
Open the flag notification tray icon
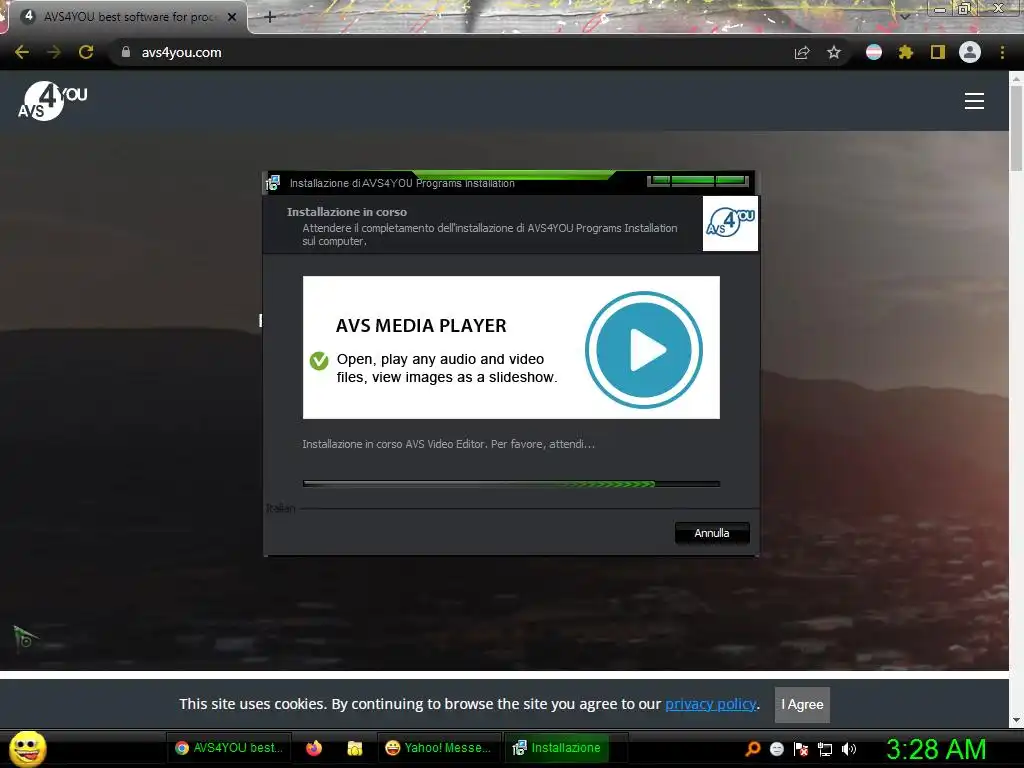pos(801,749)
